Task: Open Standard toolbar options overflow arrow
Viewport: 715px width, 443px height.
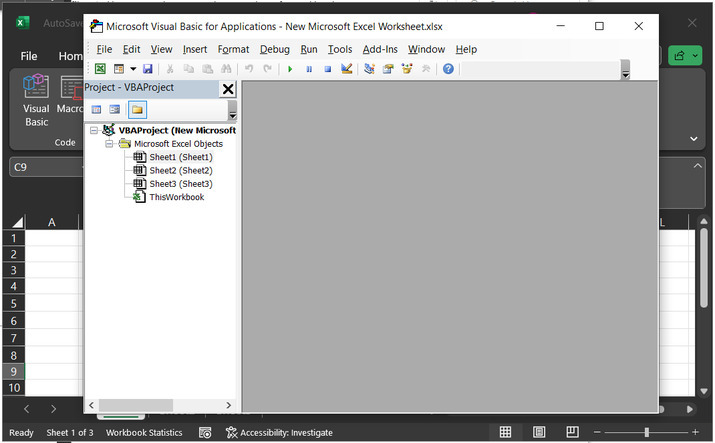Action: coord(626,70)
